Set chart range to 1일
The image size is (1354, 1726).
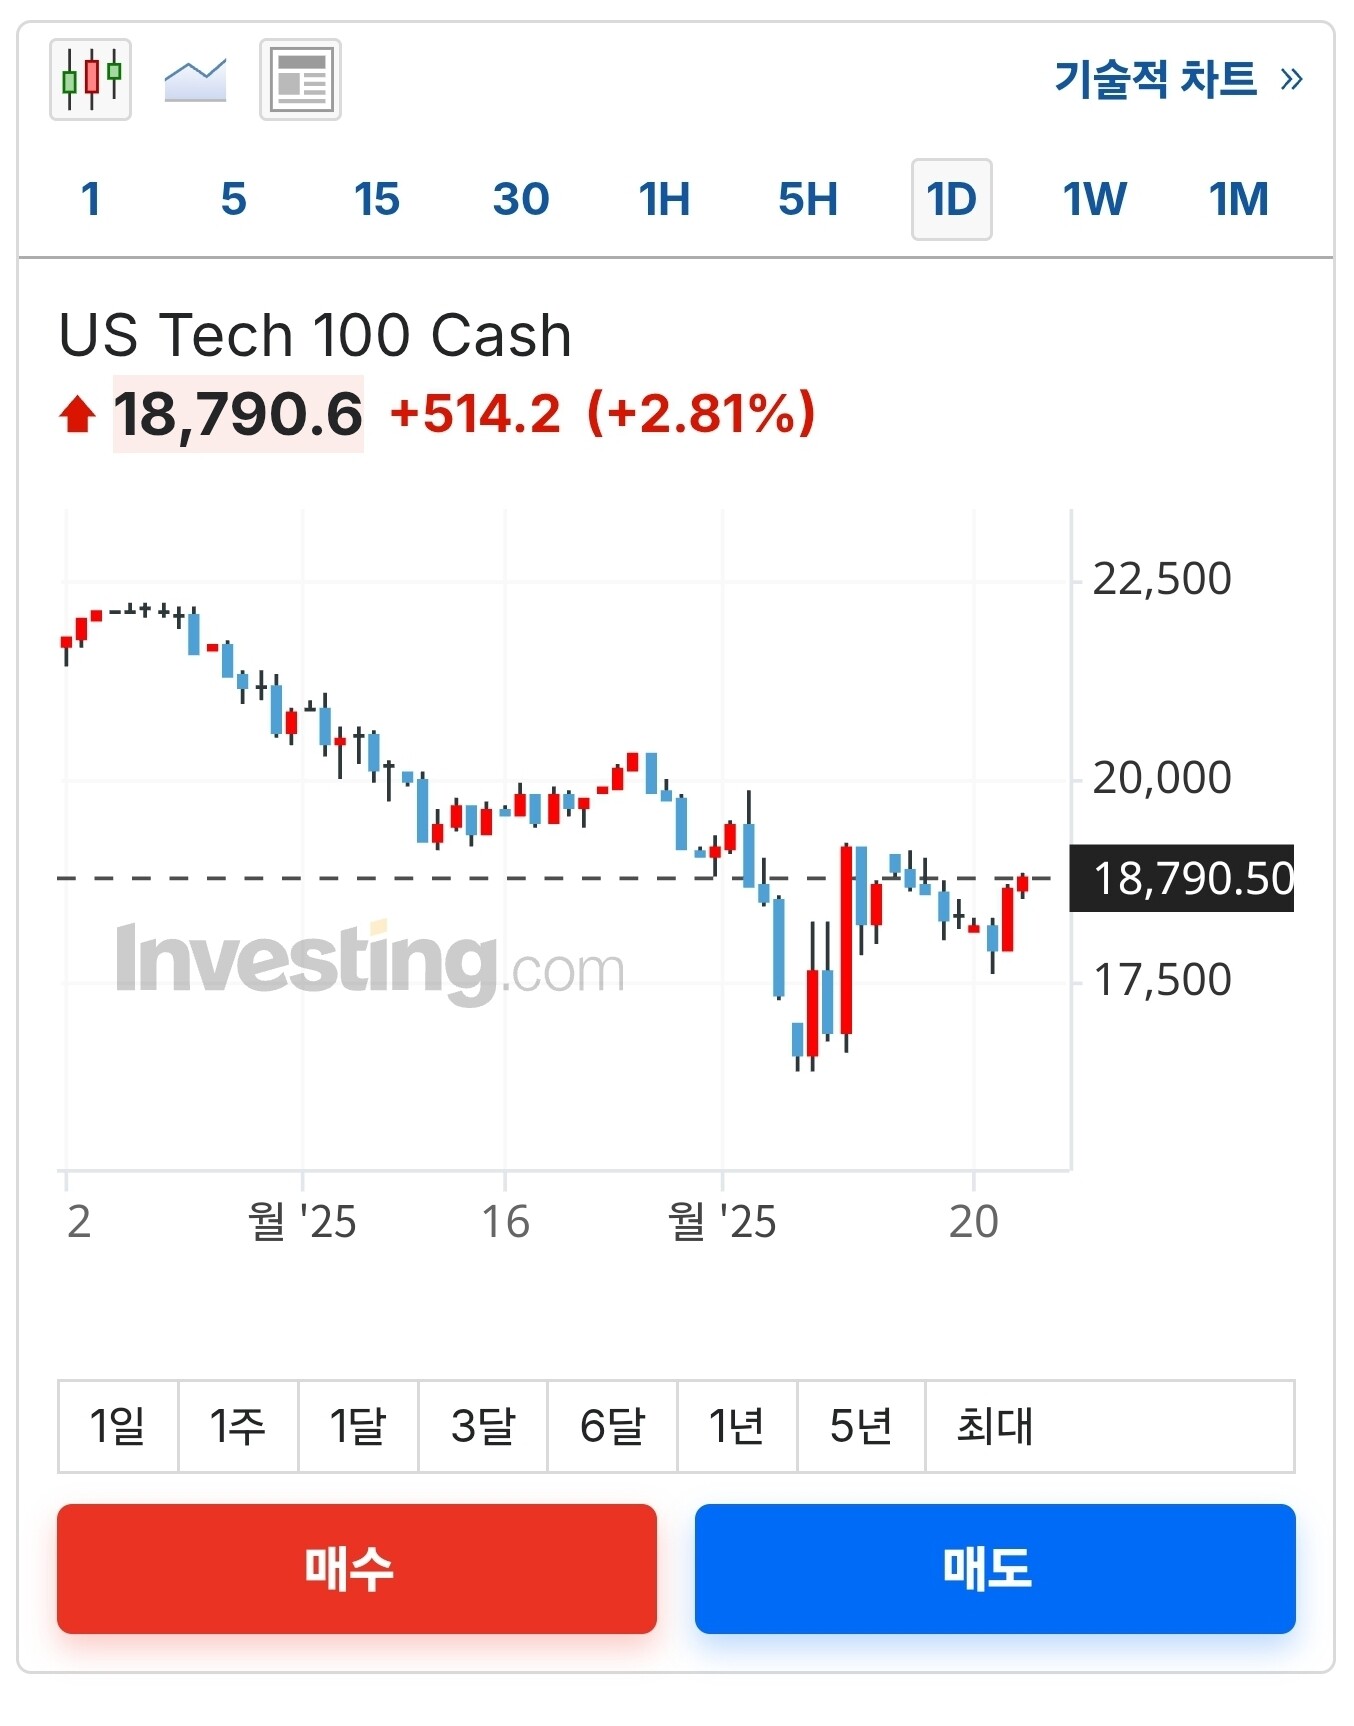click(118, 1426)
